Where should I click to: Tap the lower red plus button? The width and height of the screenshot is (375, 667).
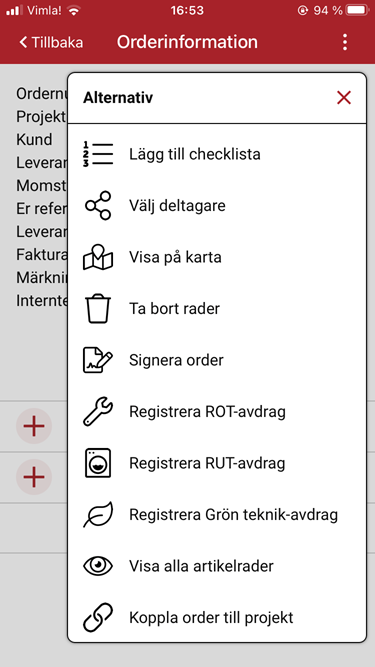pos(34,477)
